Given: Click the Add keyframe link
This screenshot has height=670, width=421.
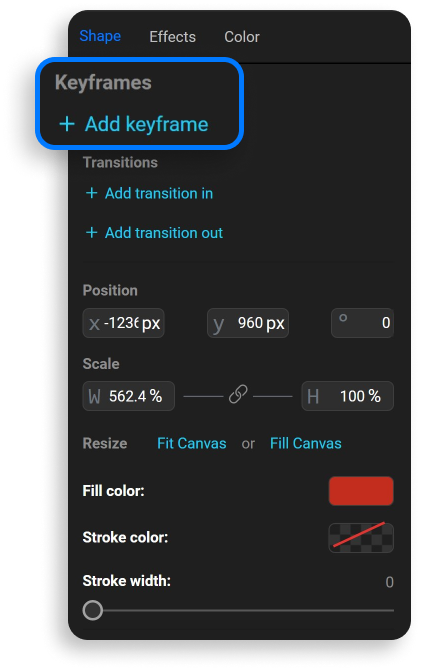Looking at the screenshot, I should coord(147,124).
